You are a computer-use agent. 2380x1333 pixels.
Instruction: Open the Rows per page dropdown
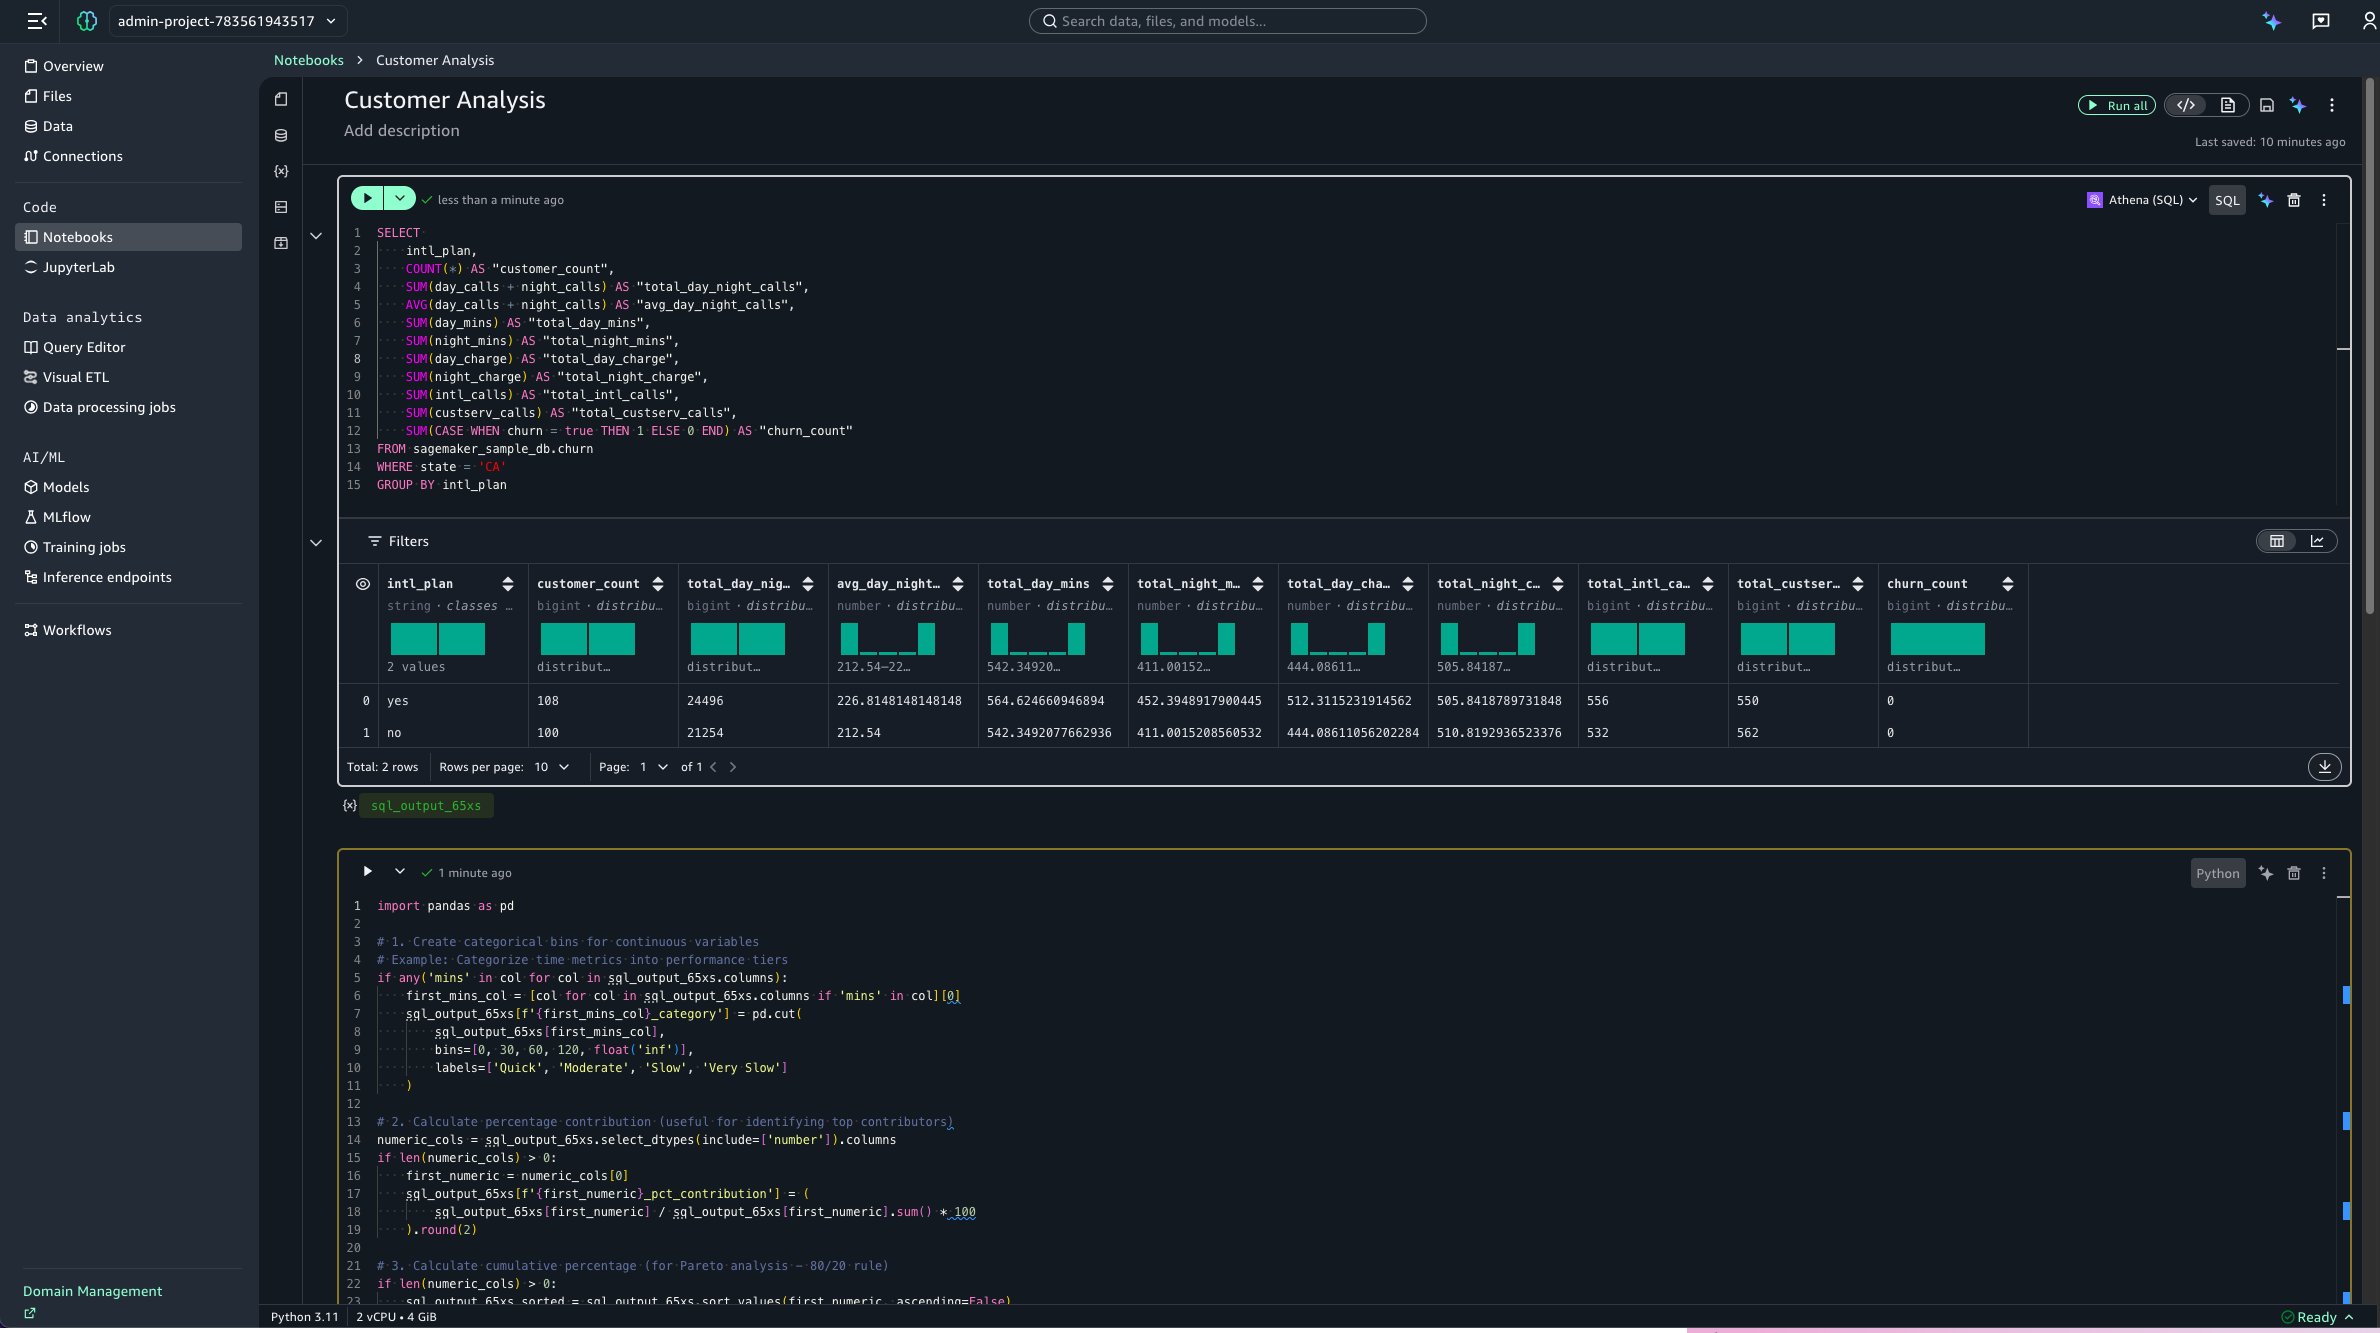551,767
